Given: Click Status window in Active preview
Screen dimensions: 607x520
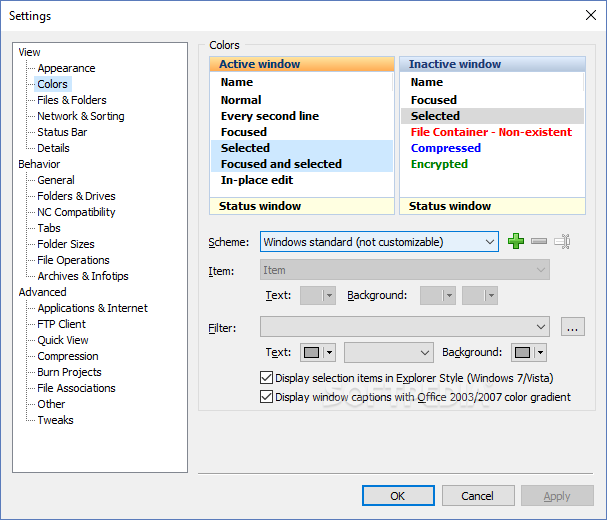Looking at the screenshot, I should [x=302, y=206].
